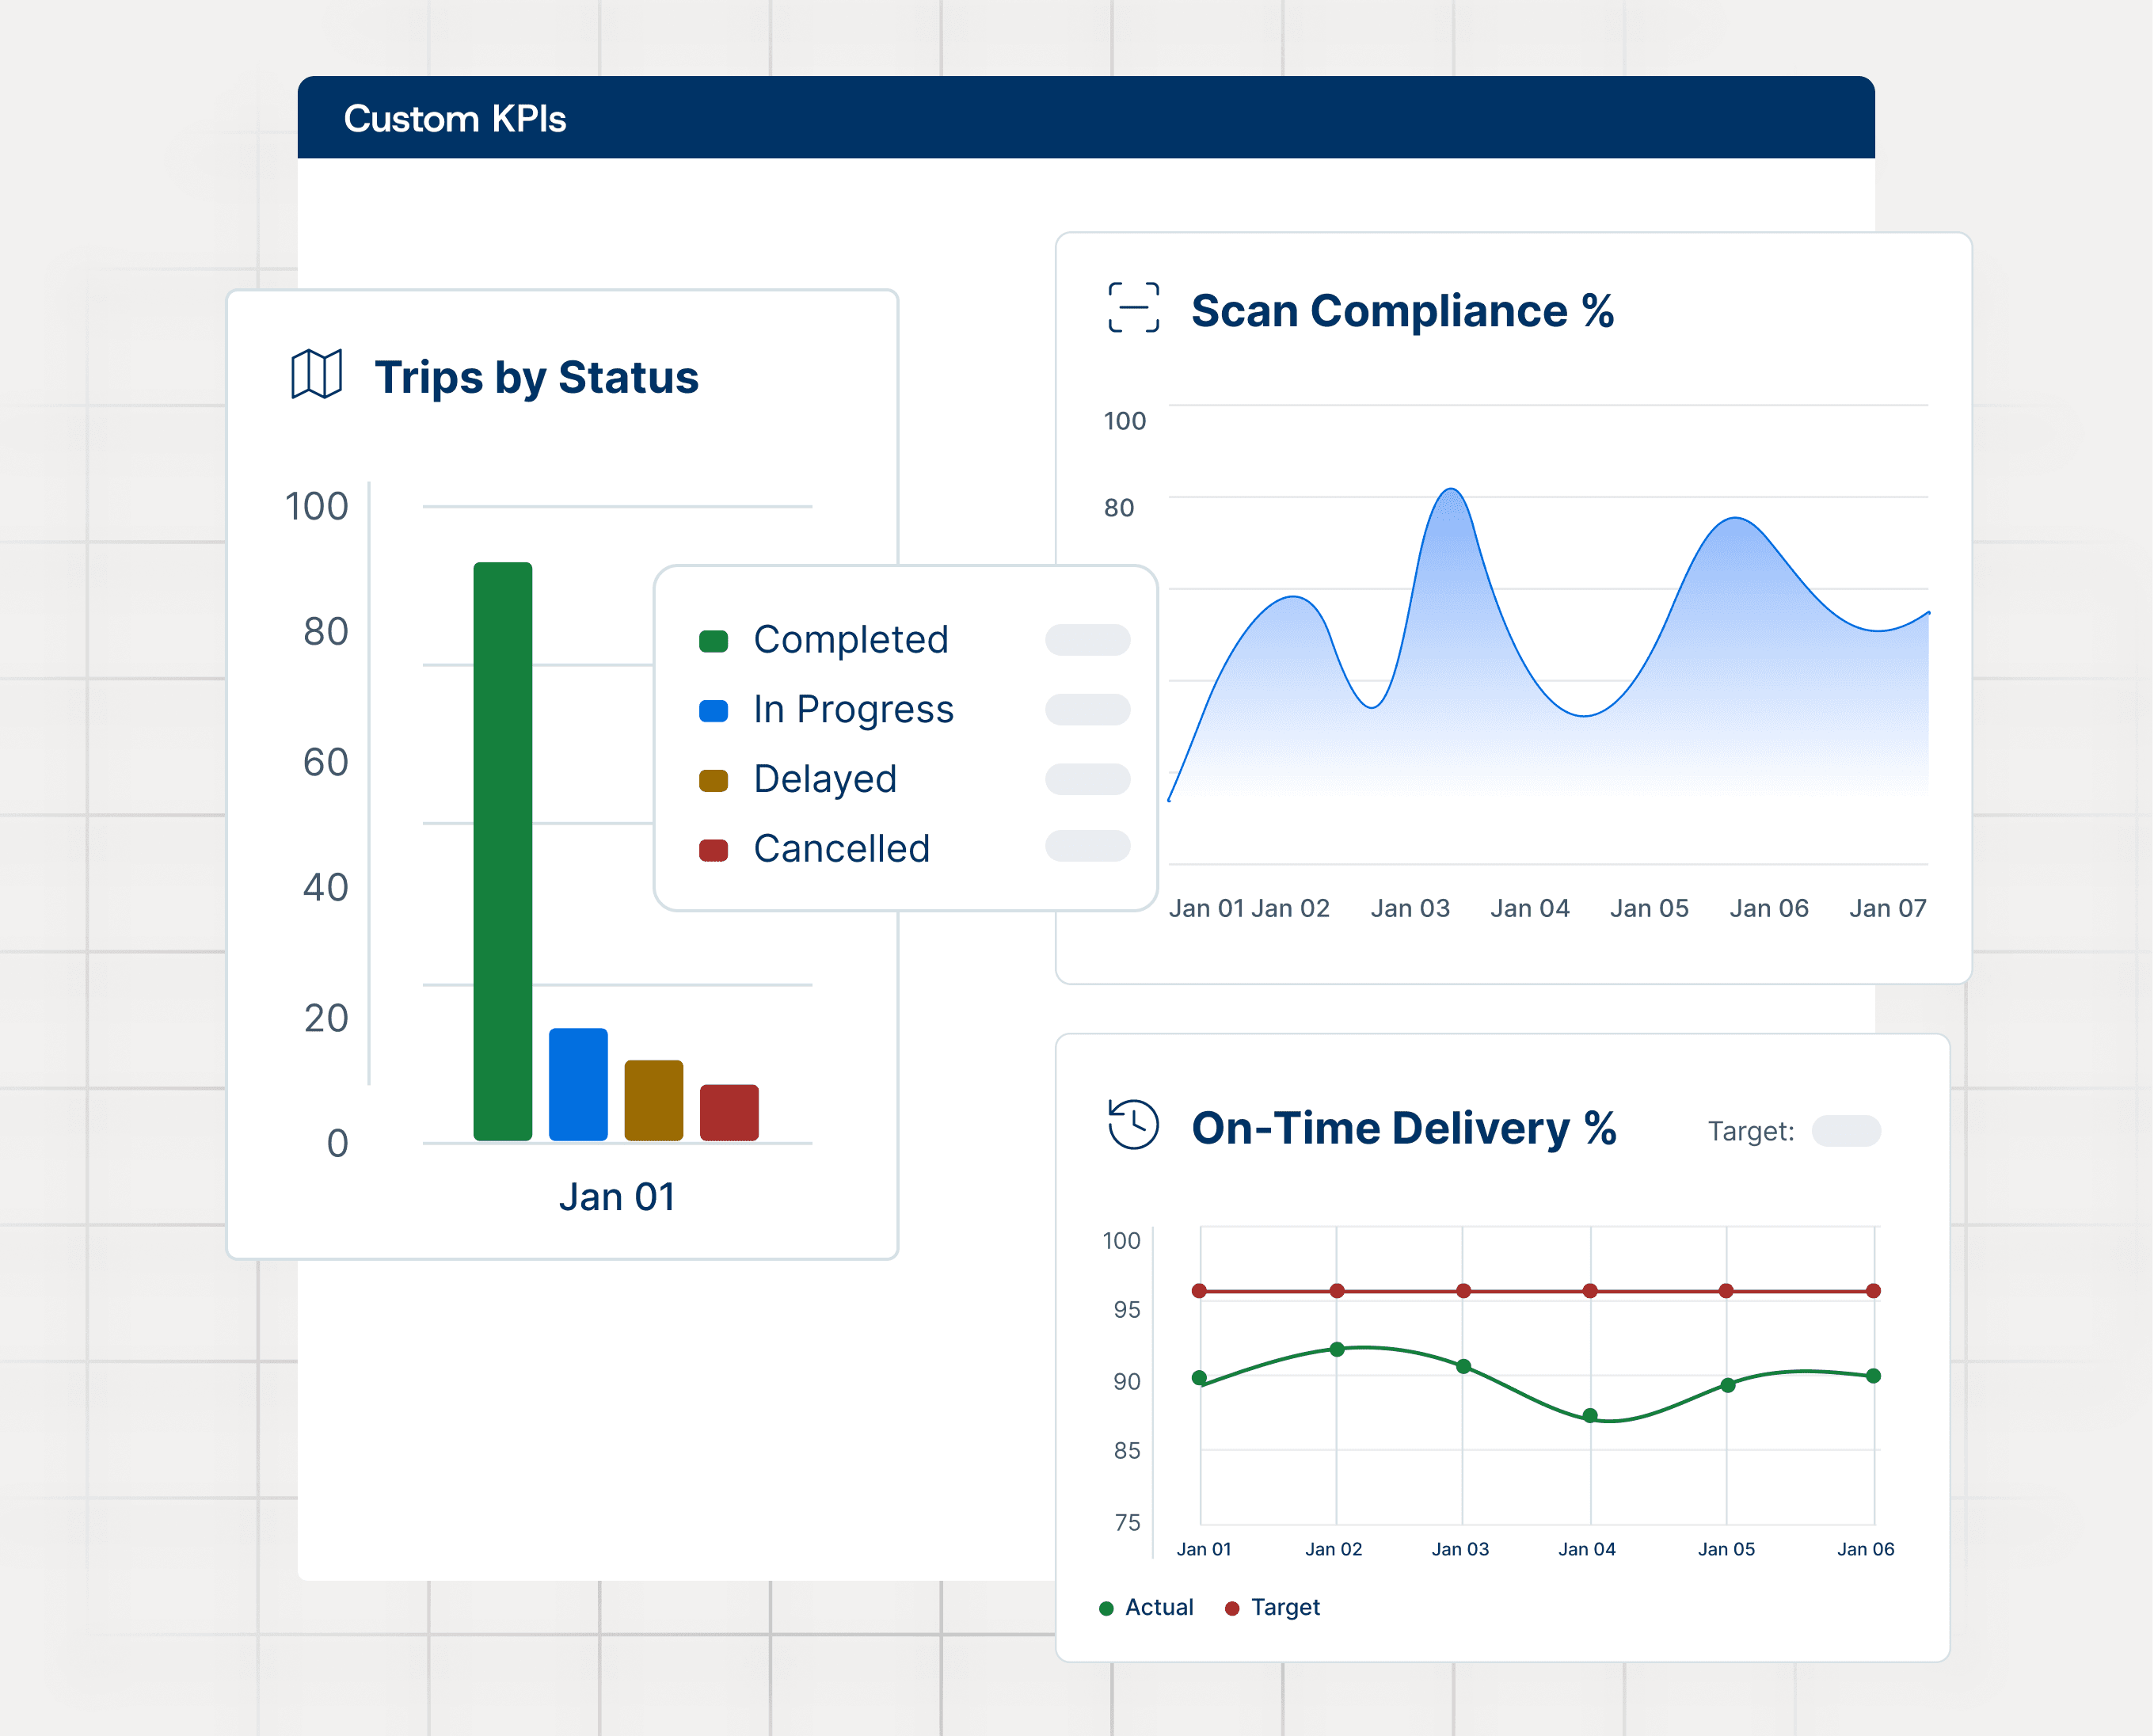Click the red Cancelled legend swatch
The height and width of the screenshot is (1736, 2154).
713,850
